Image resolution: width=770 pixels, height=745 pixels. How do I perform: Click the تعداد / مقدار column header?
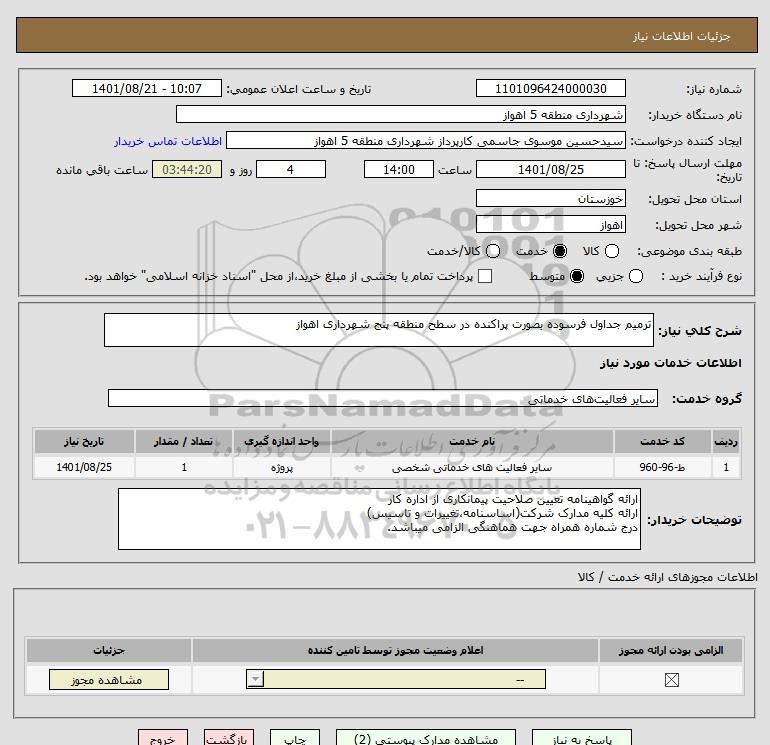pos(184,441)
